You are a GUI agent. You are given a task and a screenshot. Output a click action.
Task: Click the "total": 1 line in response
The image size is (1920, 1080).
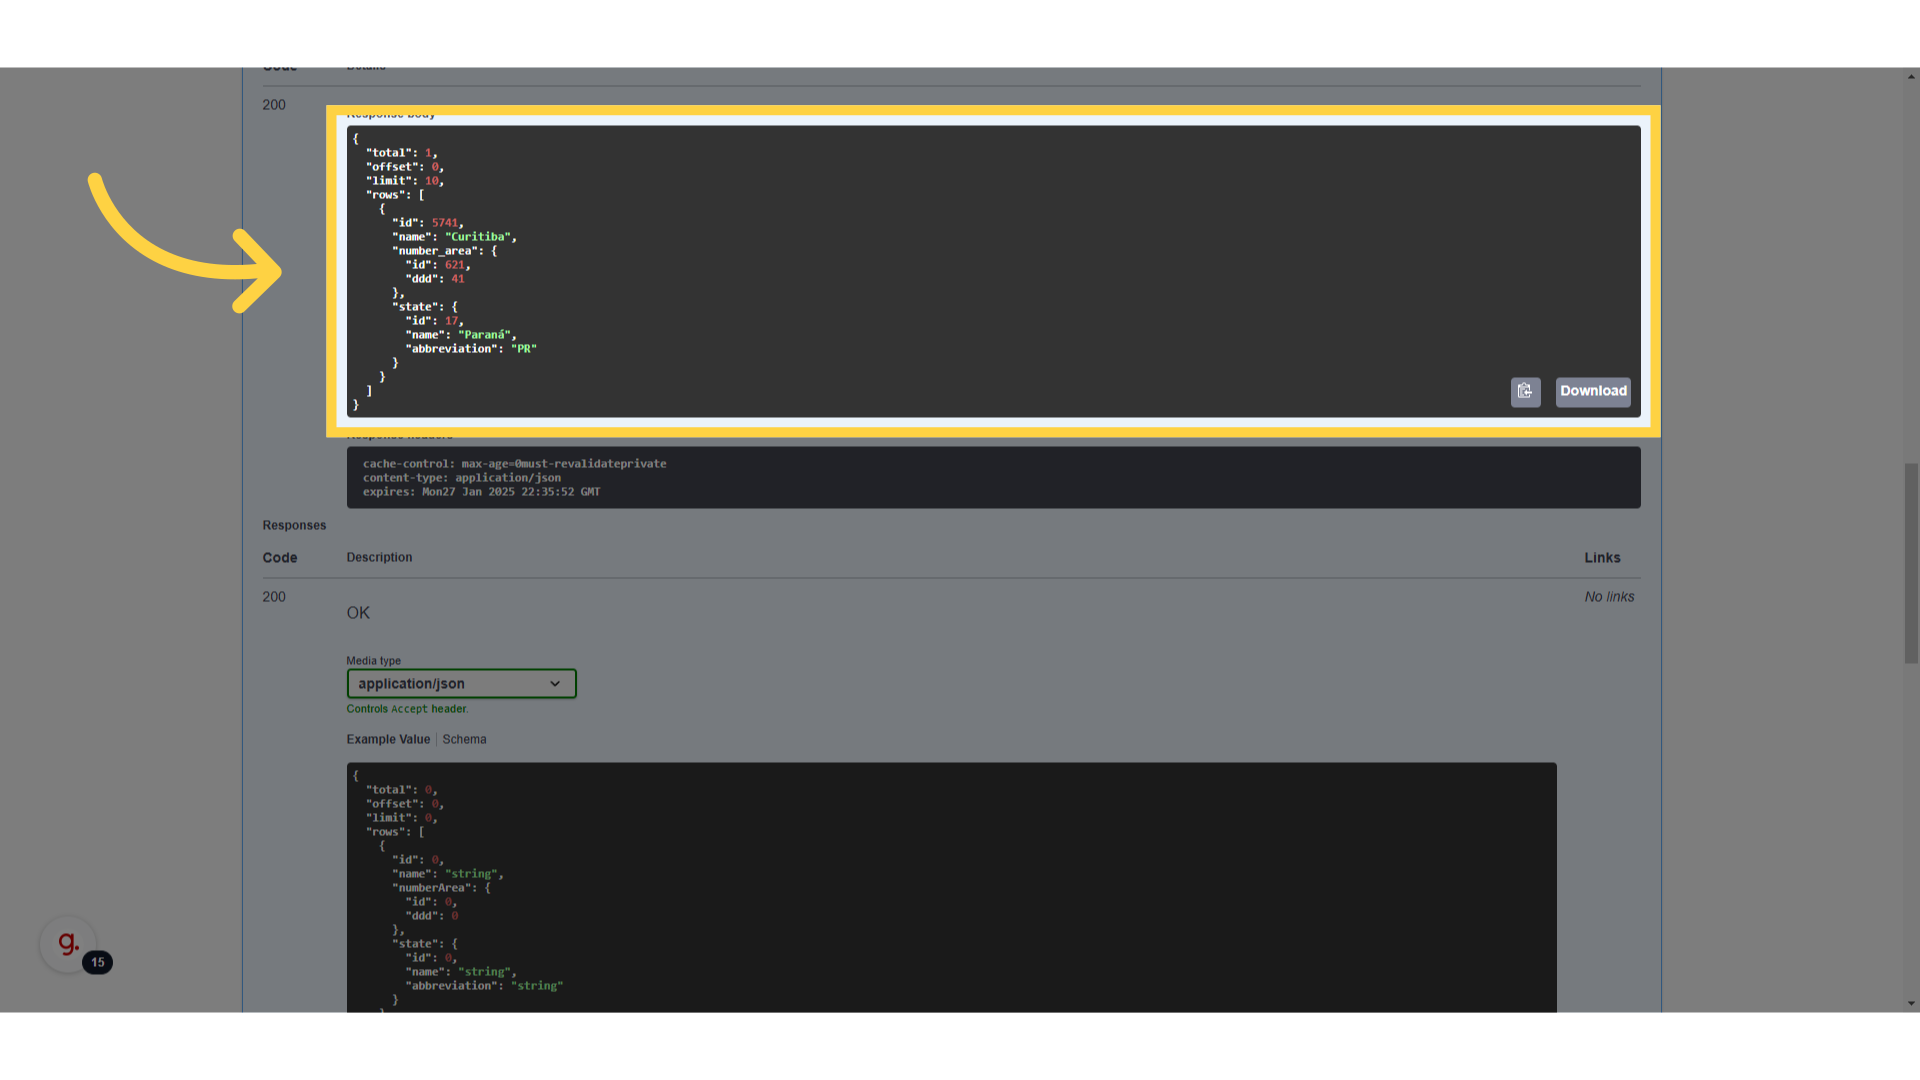[401, 153]
